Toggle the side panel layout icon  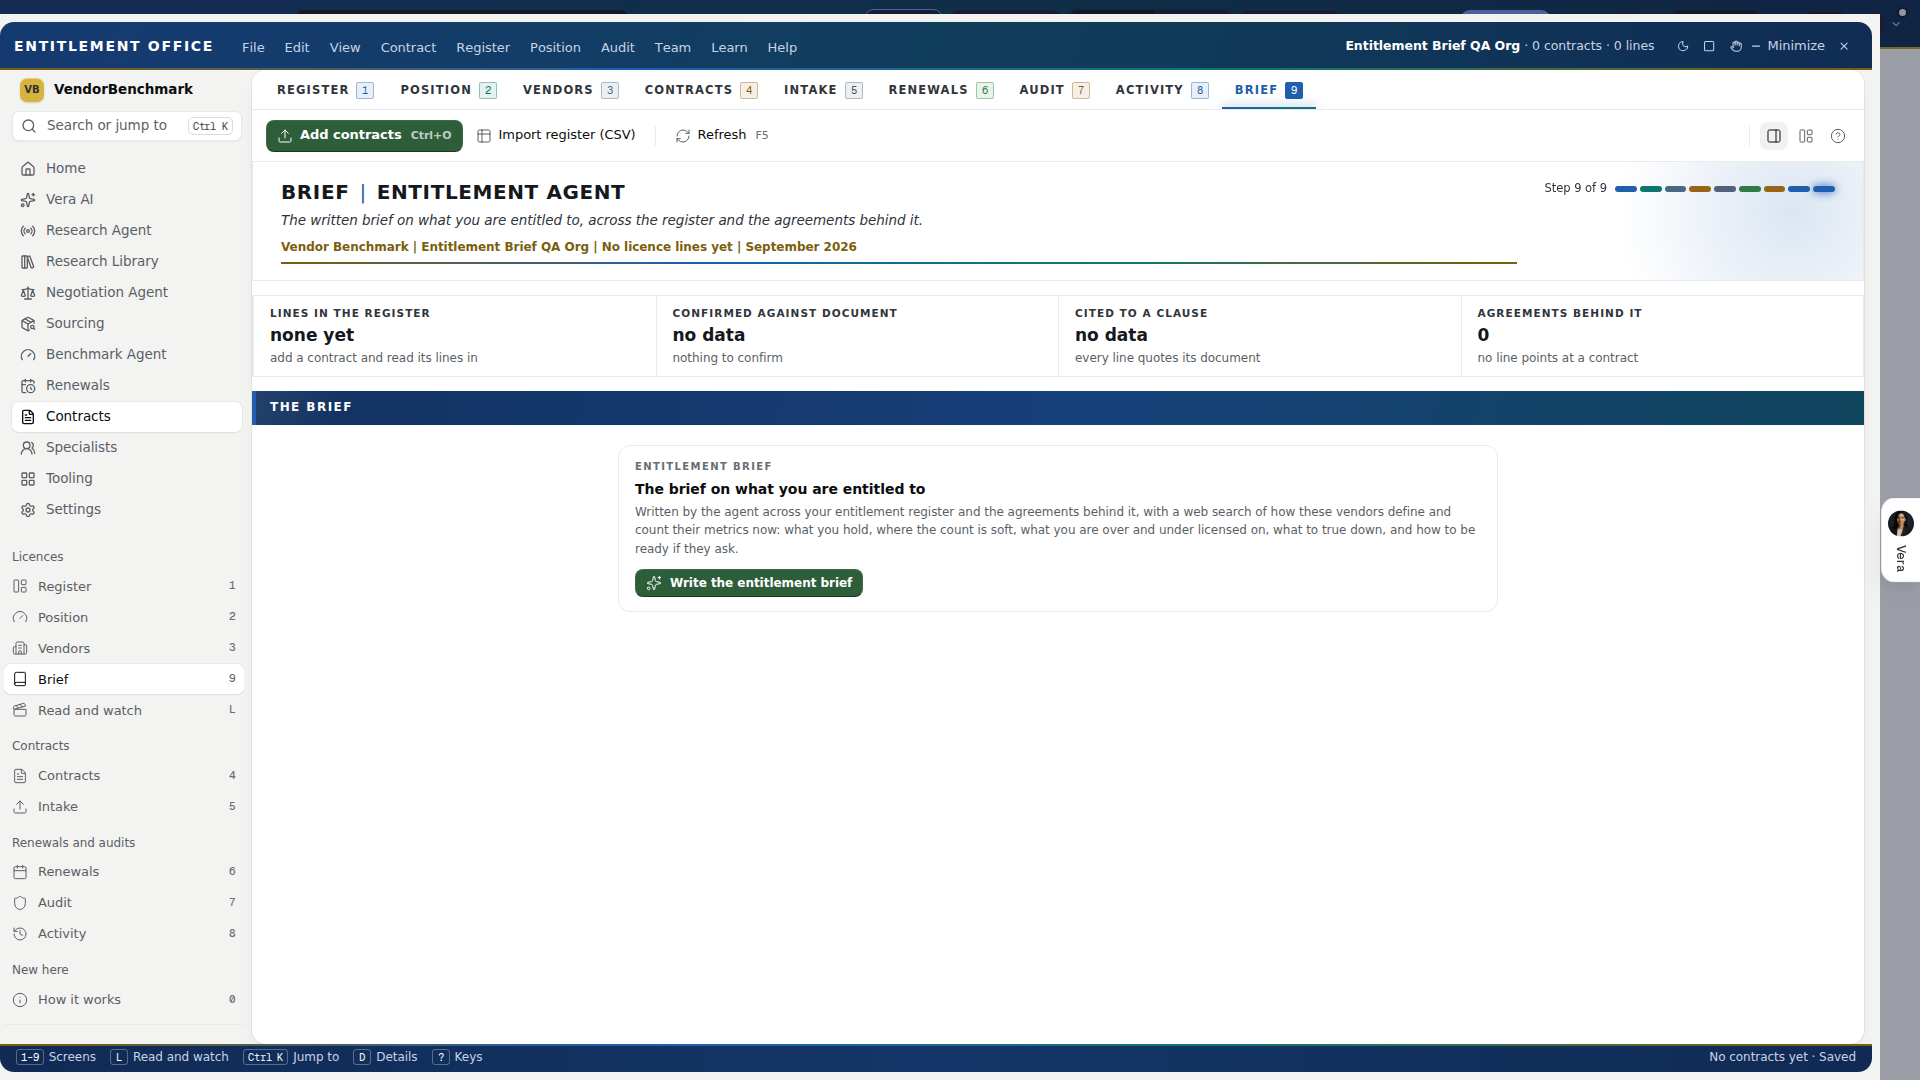[x=1774, y=136]
